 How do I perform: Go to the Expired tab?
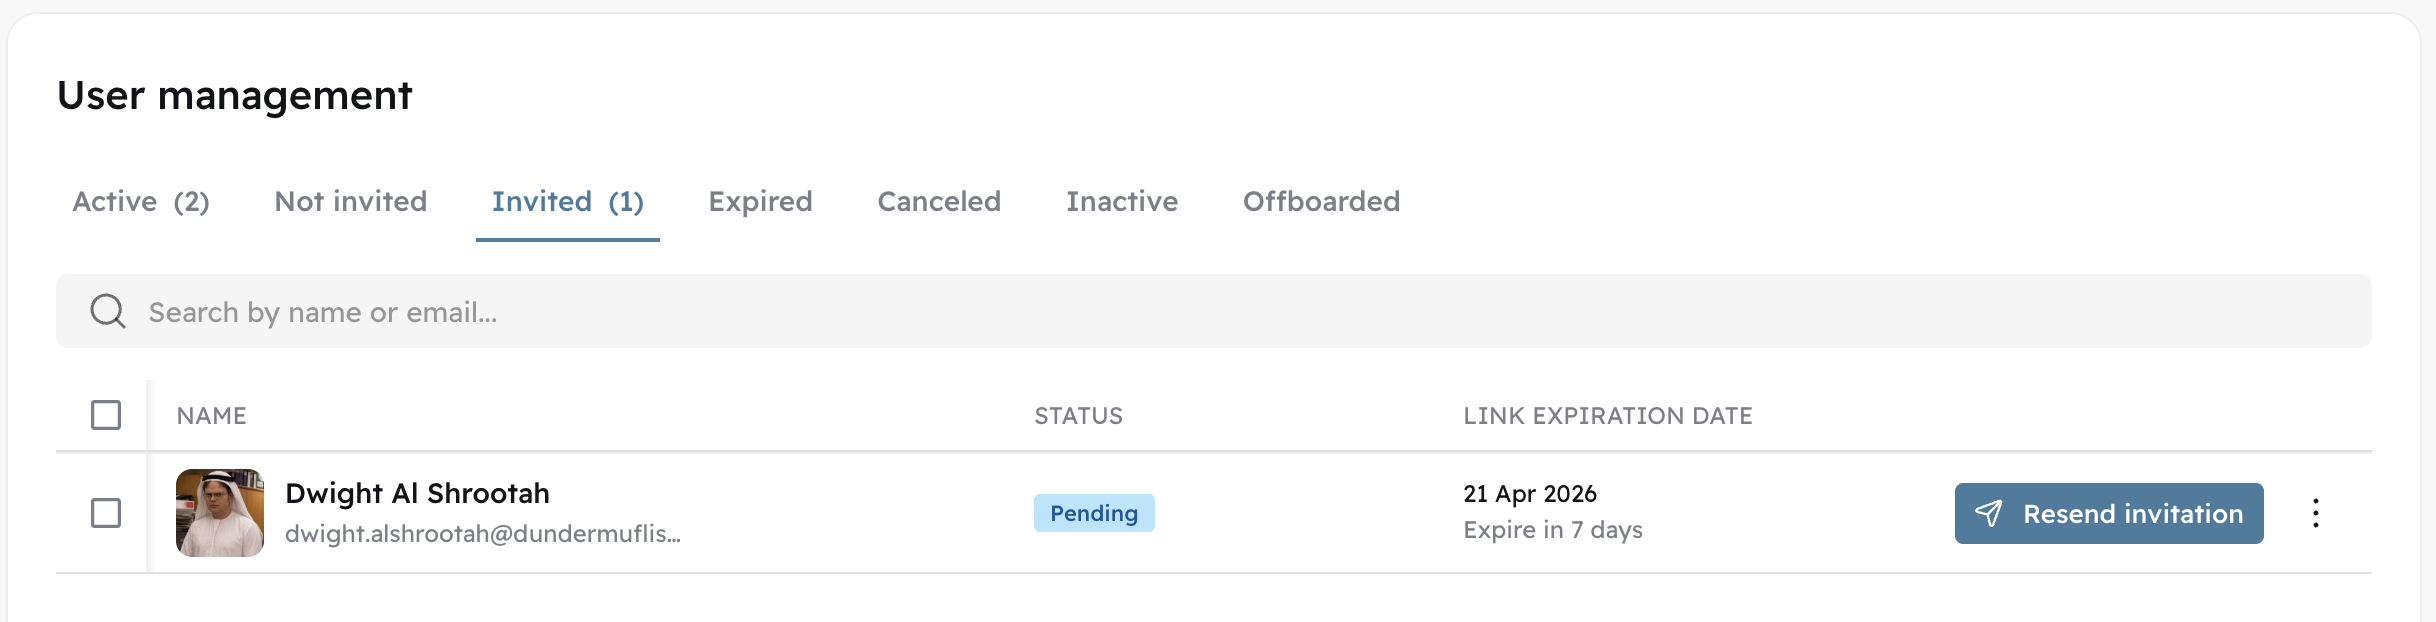click(x=760, y=202)
